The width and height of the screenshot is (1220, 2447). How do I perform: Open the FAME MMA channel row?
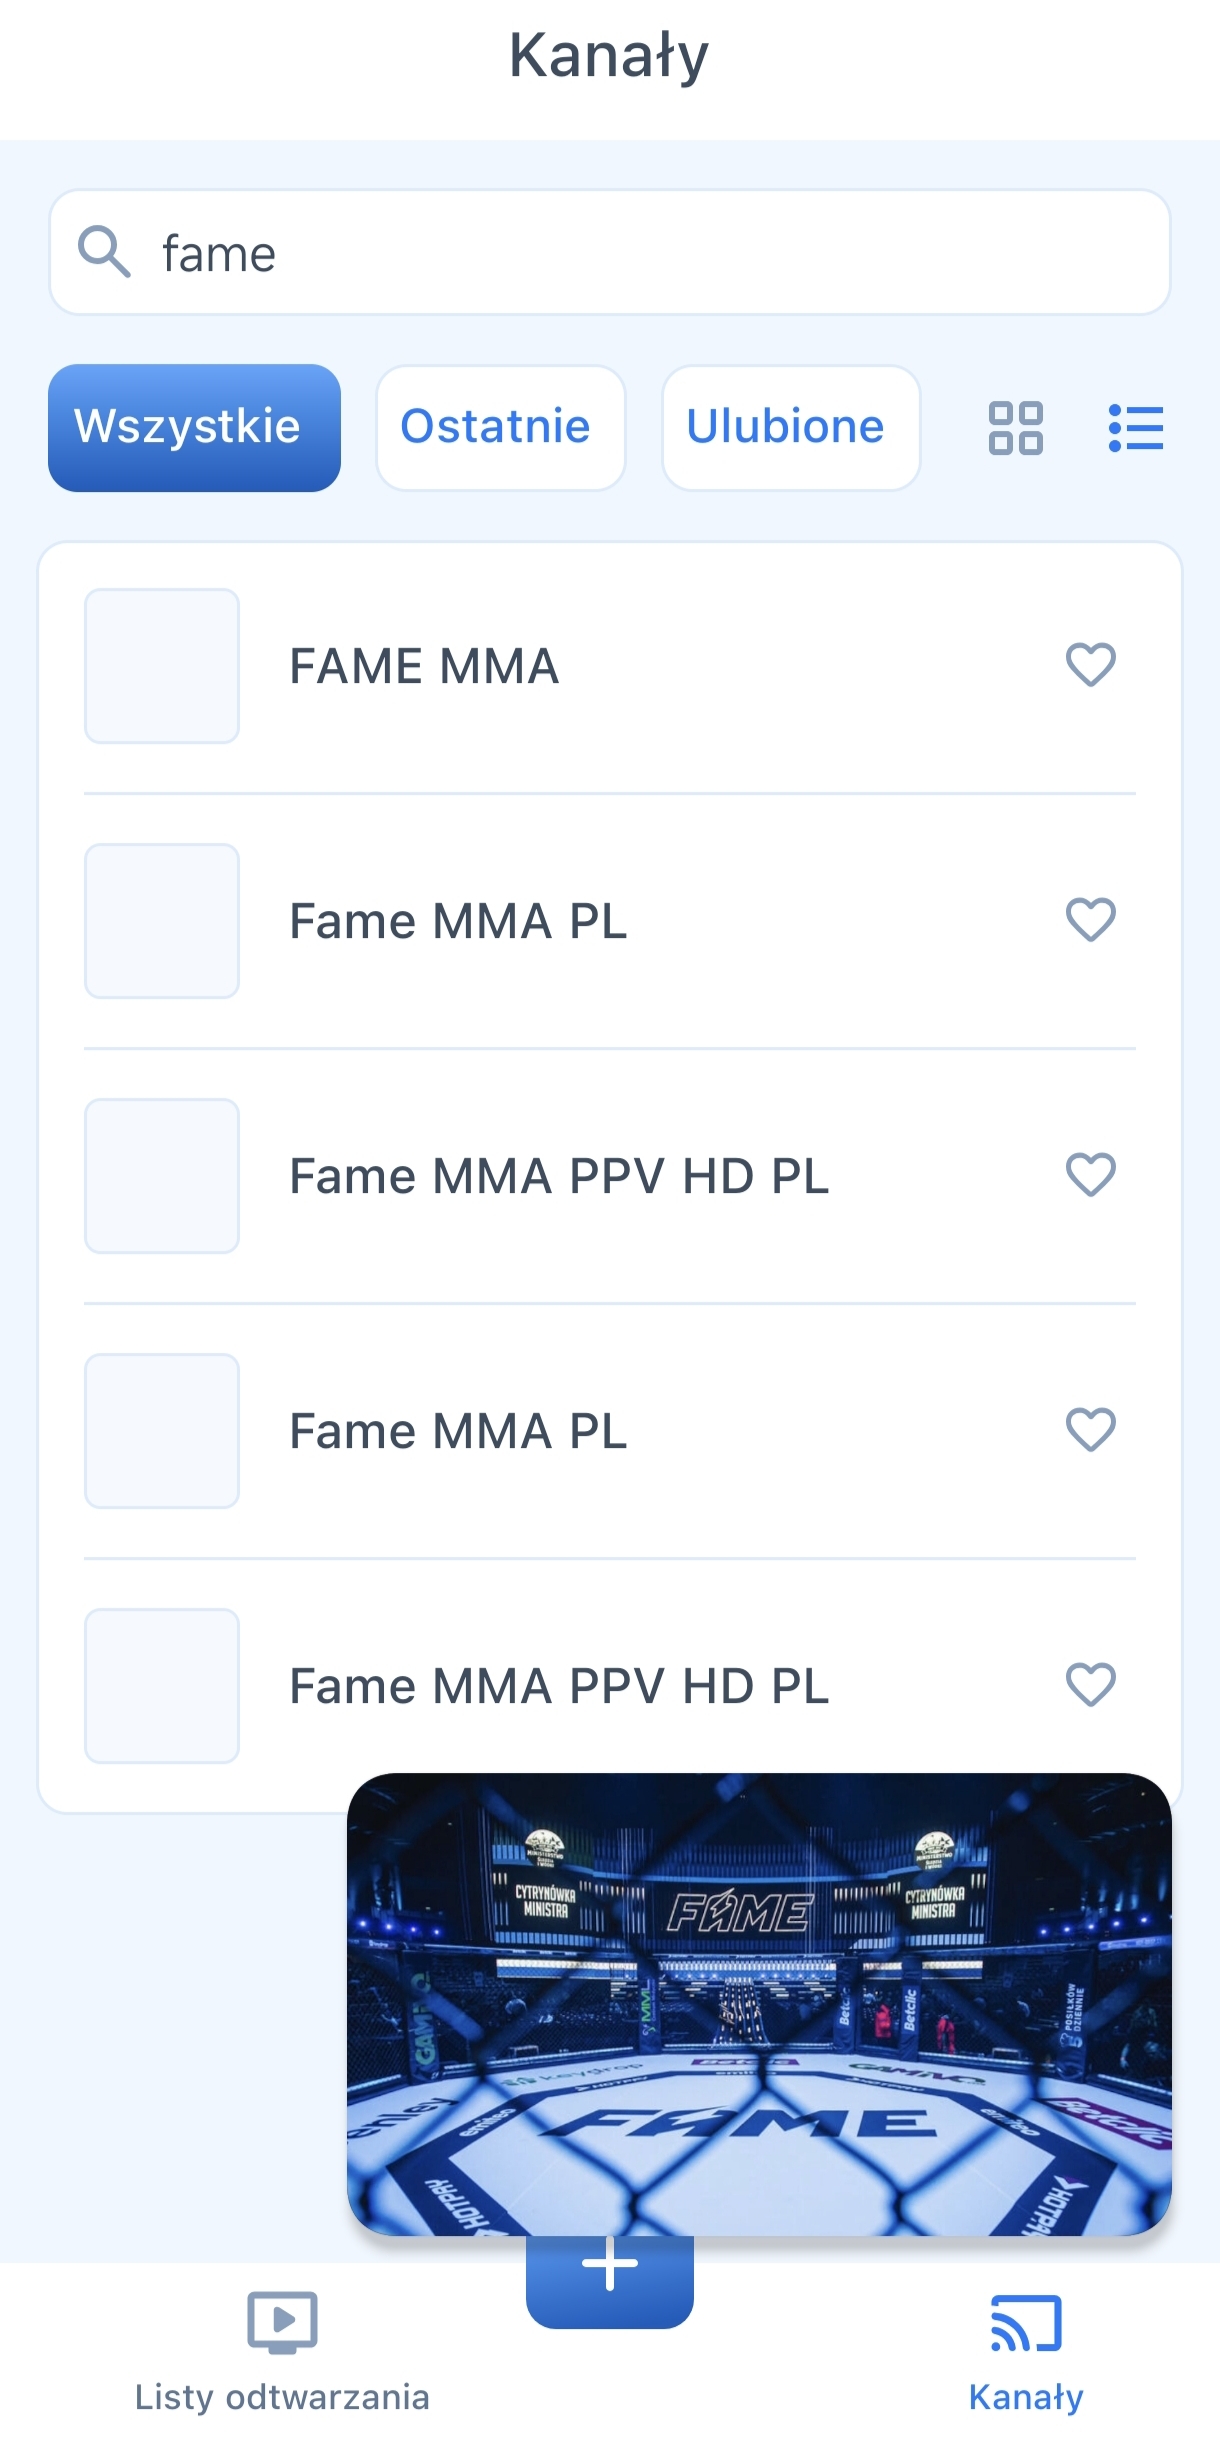click(x=600, y=666)
